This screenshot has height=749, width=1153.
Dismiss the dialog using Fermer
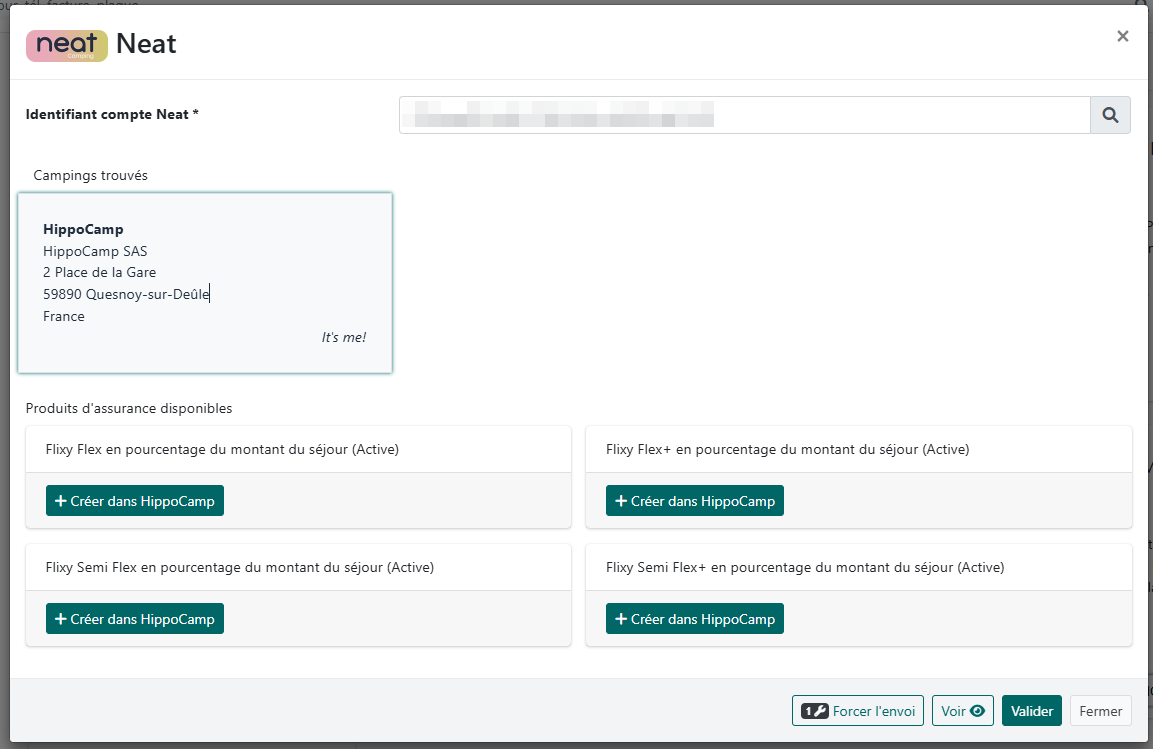(x=1100, y=711)
